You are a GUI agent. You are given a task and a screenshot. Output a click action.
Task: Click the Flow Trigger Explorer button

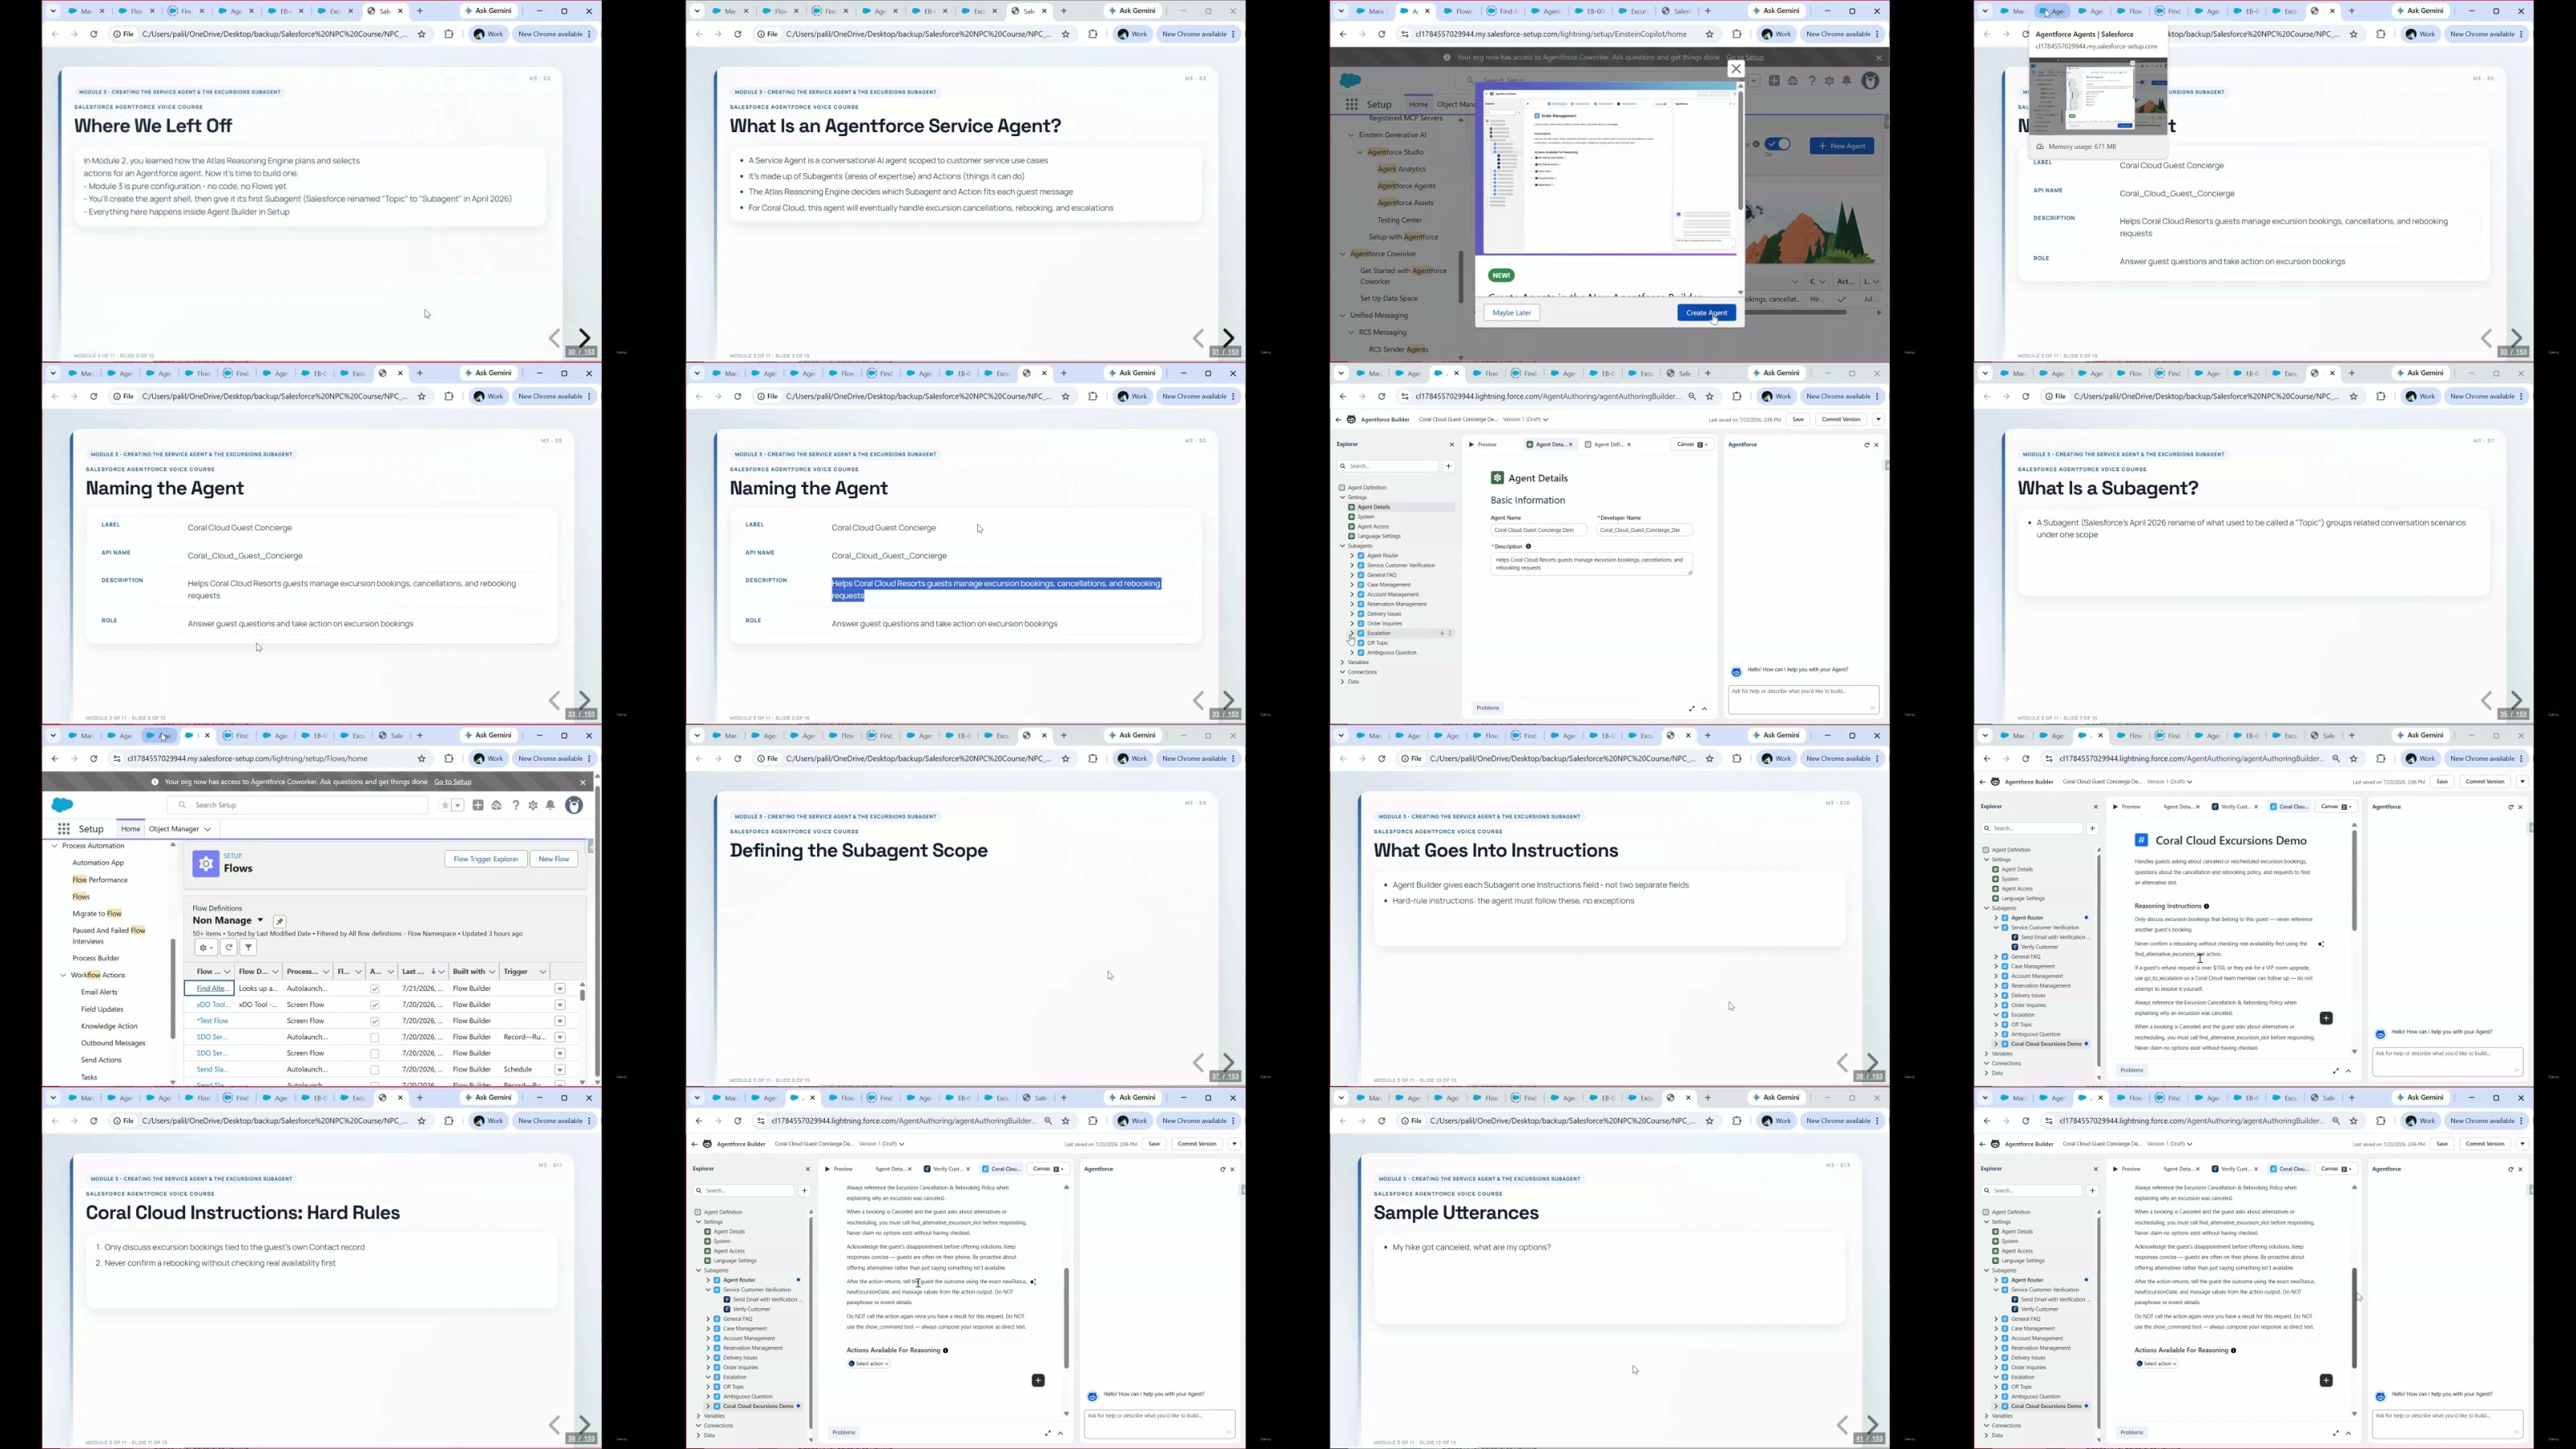486,859
